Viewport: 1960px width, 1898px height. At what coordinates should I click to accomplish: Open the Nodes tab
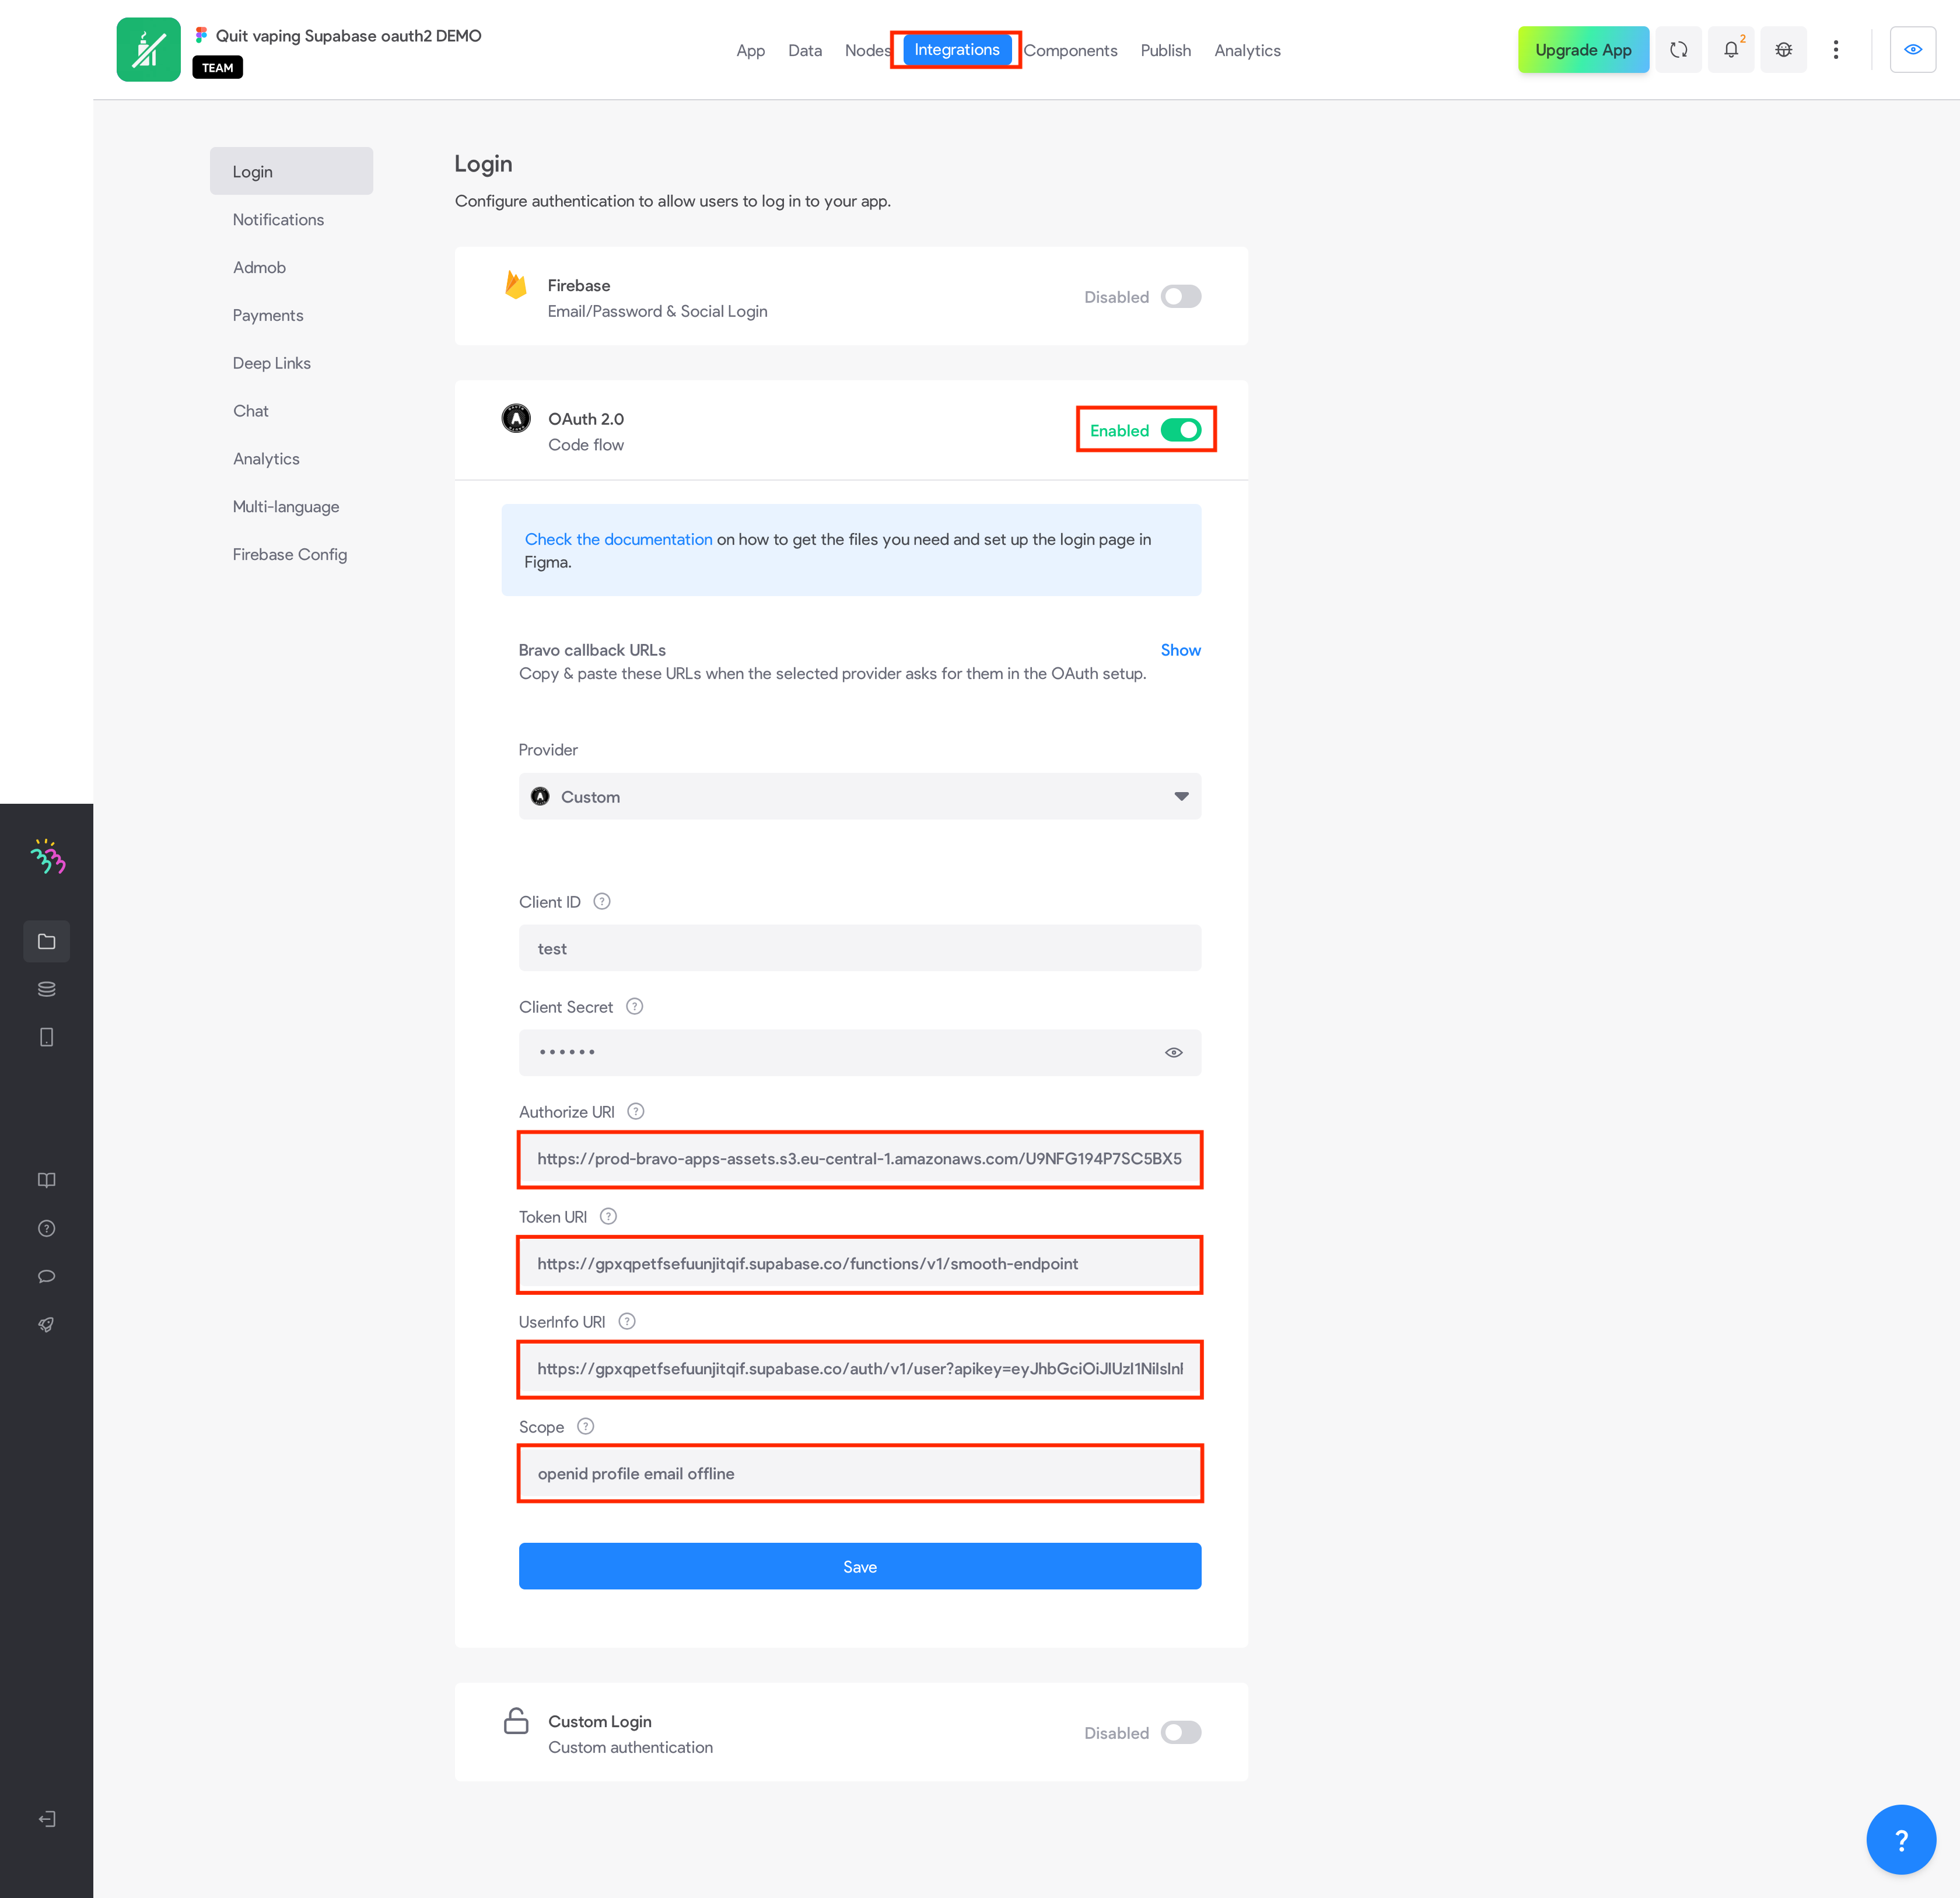pyautogui.click(x=867, y=50)
